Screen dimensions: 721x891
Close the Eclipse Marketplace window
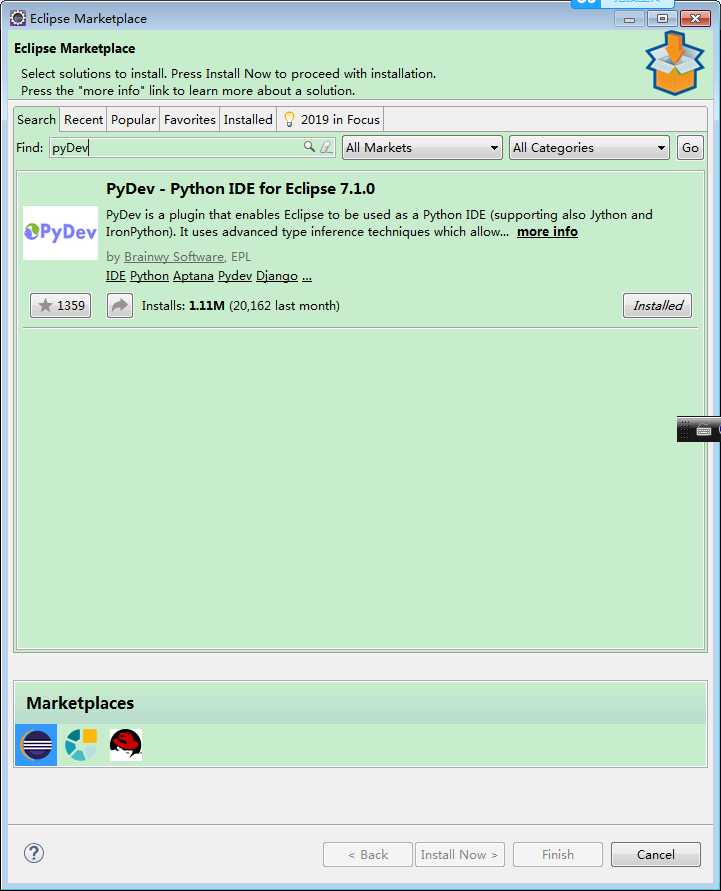[x=695, y=19]
